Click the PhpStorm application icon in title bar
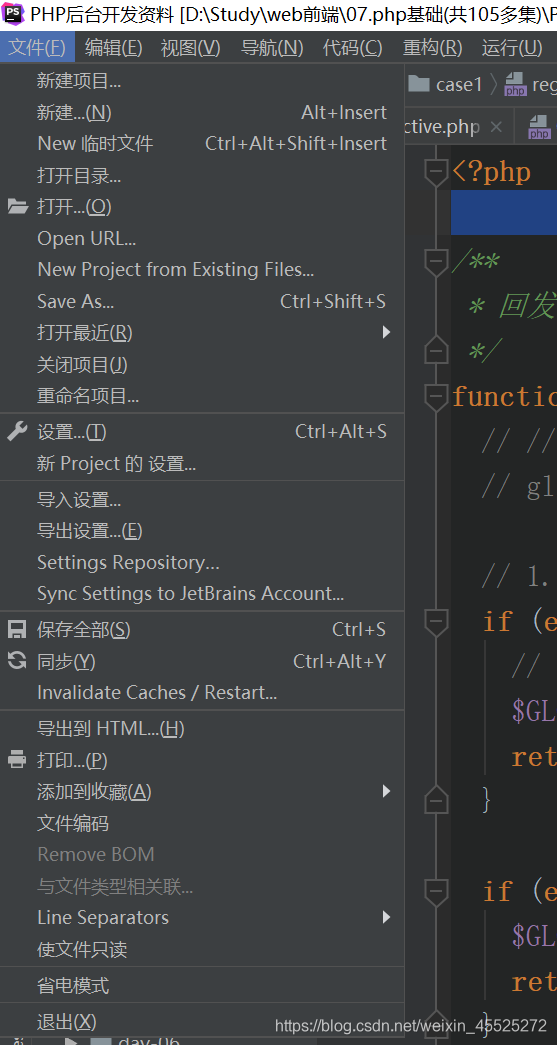This screenshot has width=557, height=1045. click(x=13, y=13)
